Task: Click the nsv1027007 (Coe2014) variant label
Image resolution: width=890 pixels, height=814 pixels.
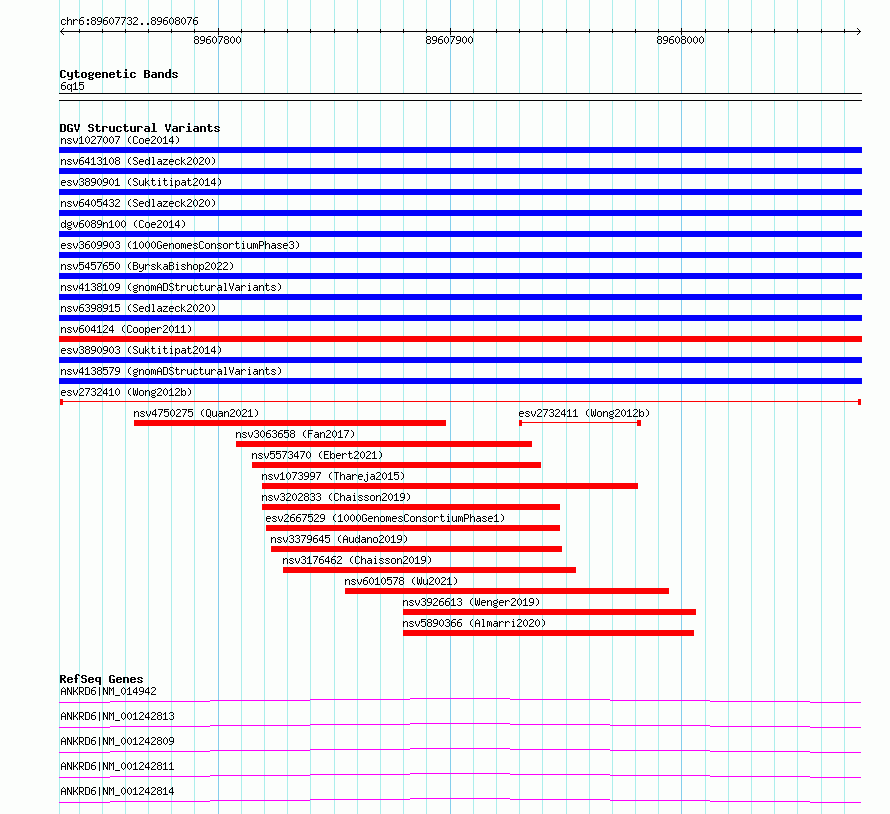Action: (120, 140)
